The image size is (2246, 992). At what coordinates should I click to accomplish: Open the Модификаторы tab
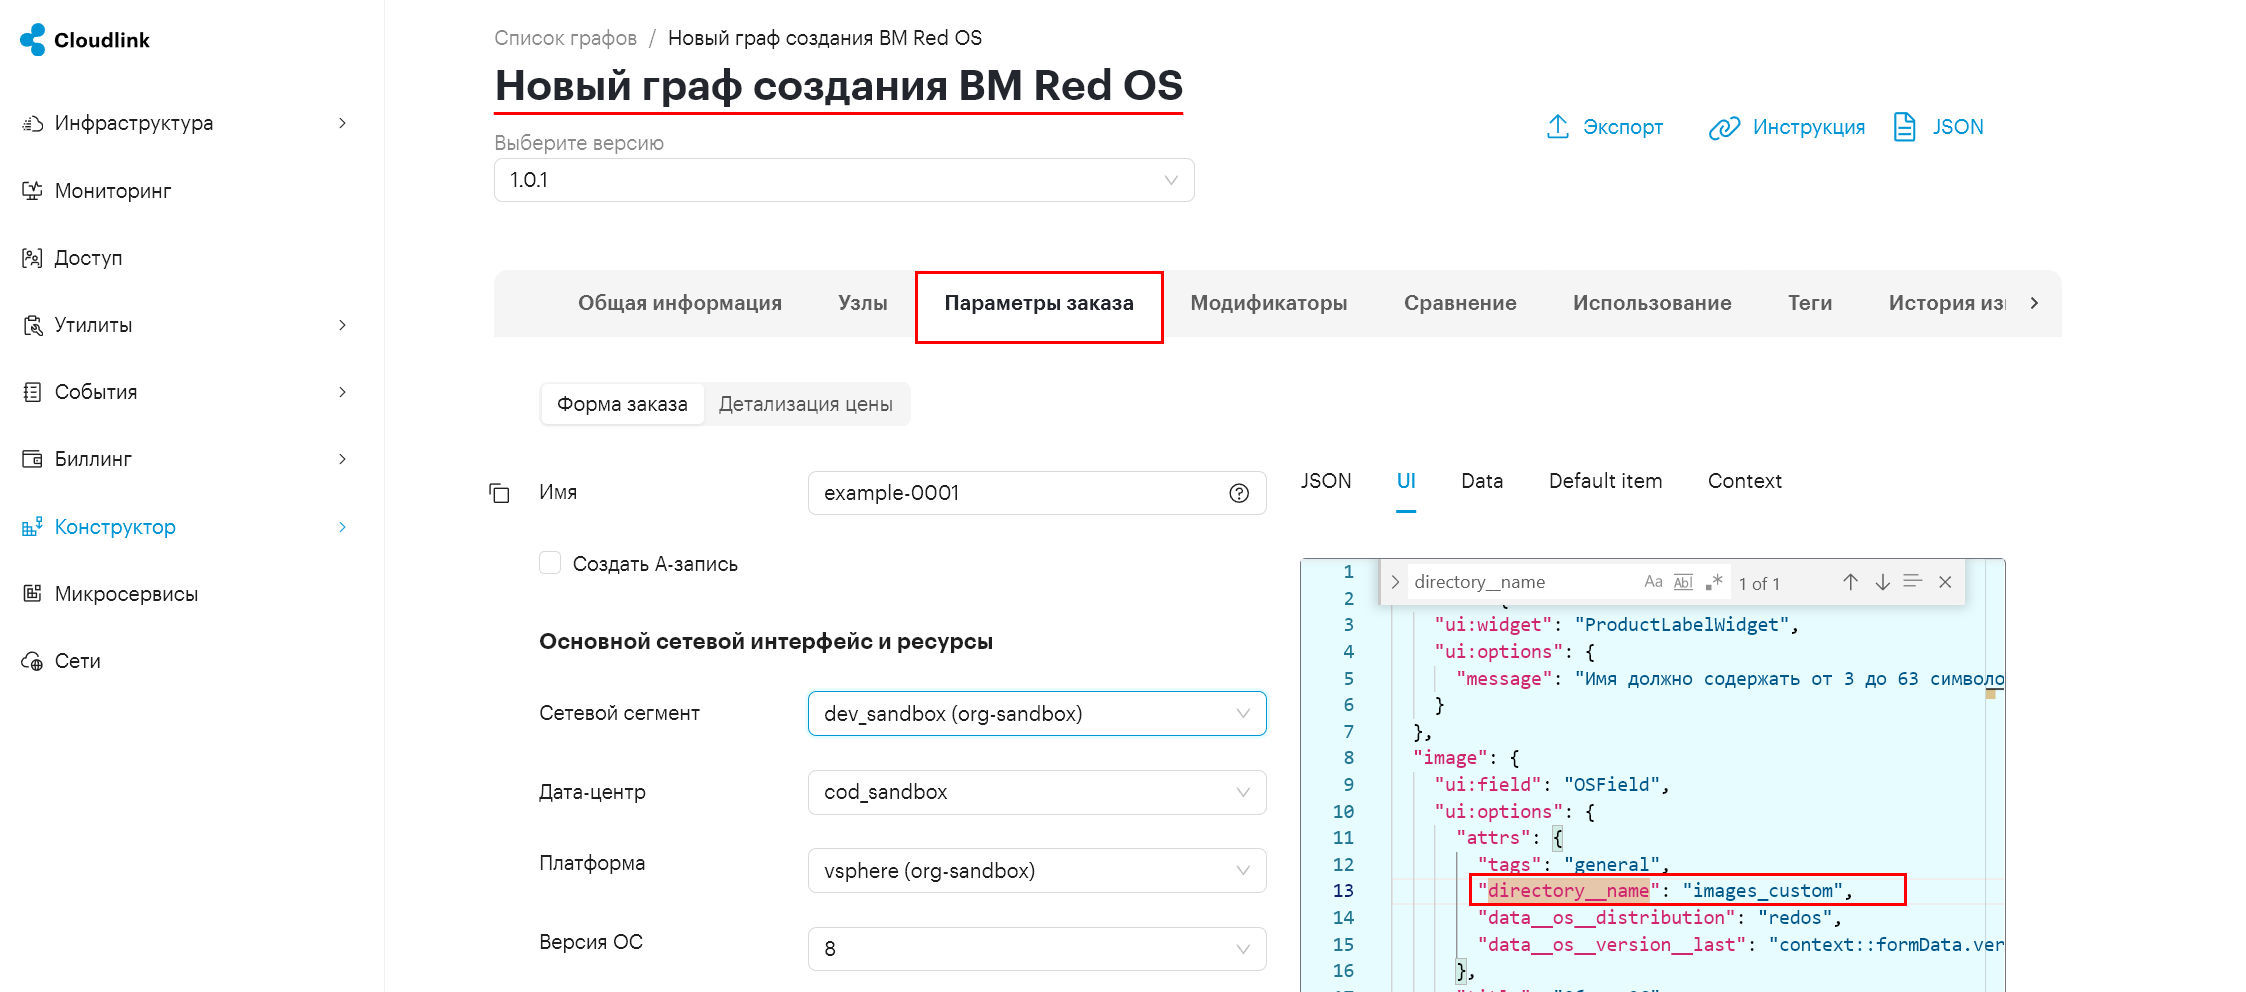(x=1269, y=303)
